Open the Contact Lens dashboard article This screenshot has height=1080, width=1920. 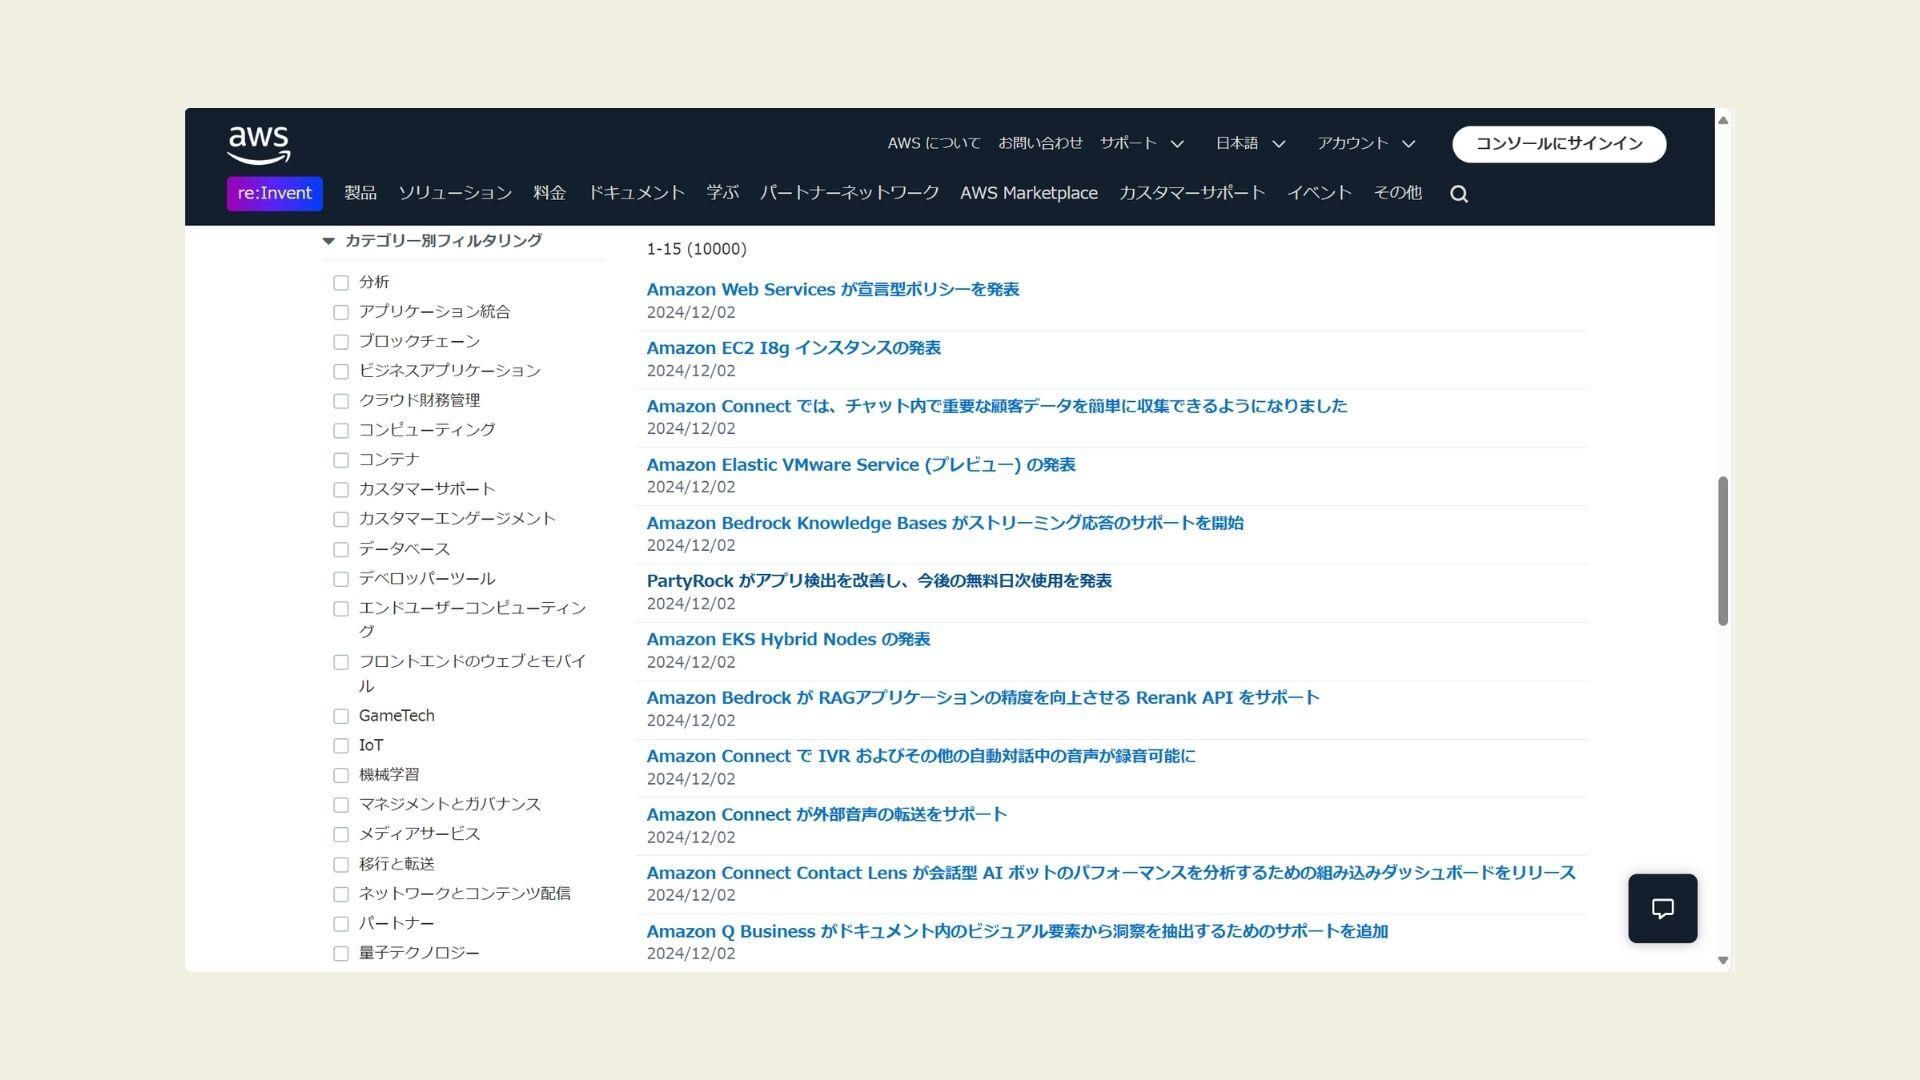point(1111,873)
